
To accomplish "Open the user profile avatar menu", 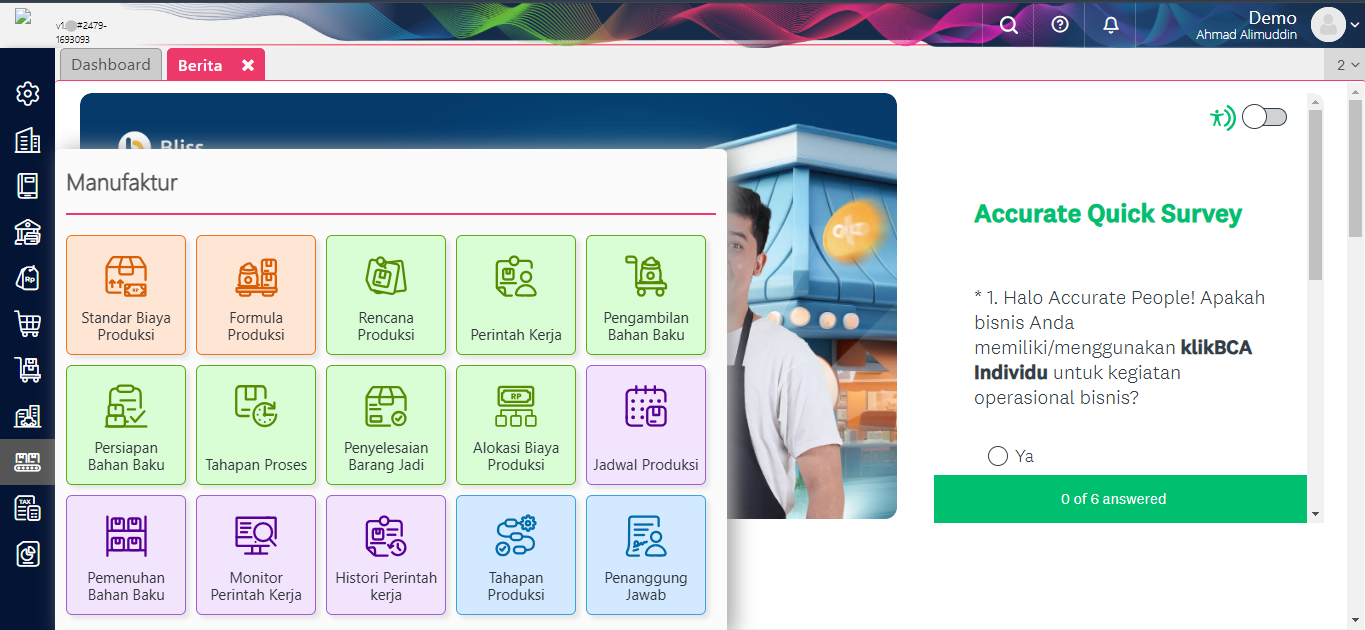I will [x=1328, y=24].
